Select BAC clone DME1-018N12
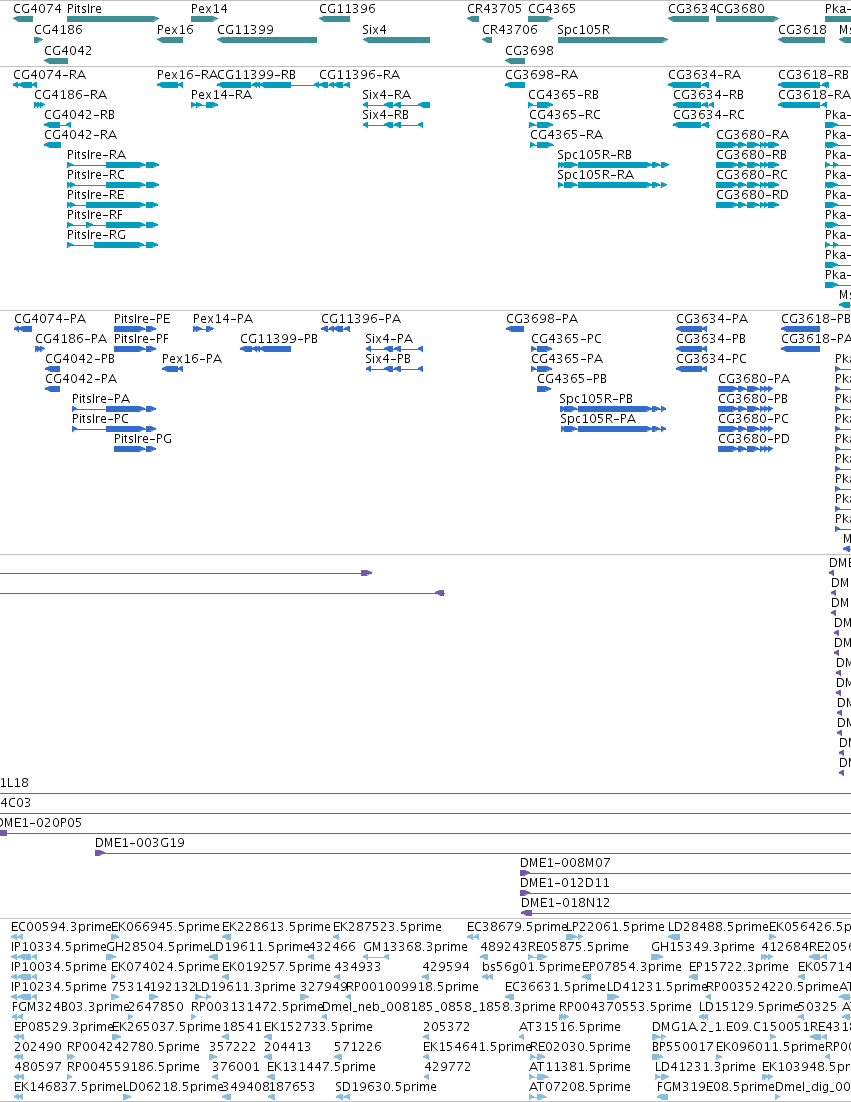This screenshot has height=1102, width=851. (566, 902)
